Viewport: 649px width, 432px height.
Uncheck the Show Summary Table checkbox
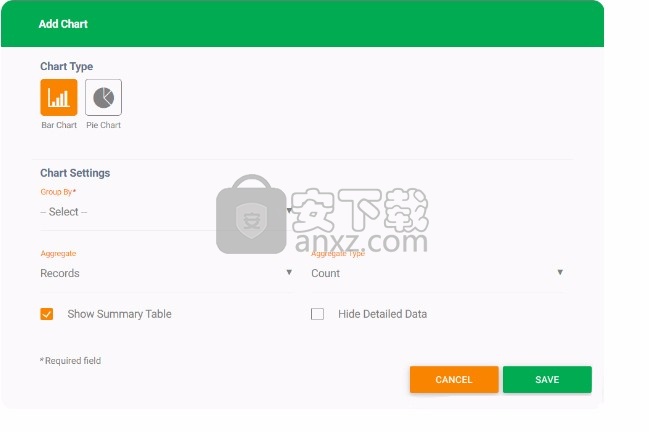pyautogui.click(x=47, y=314)
